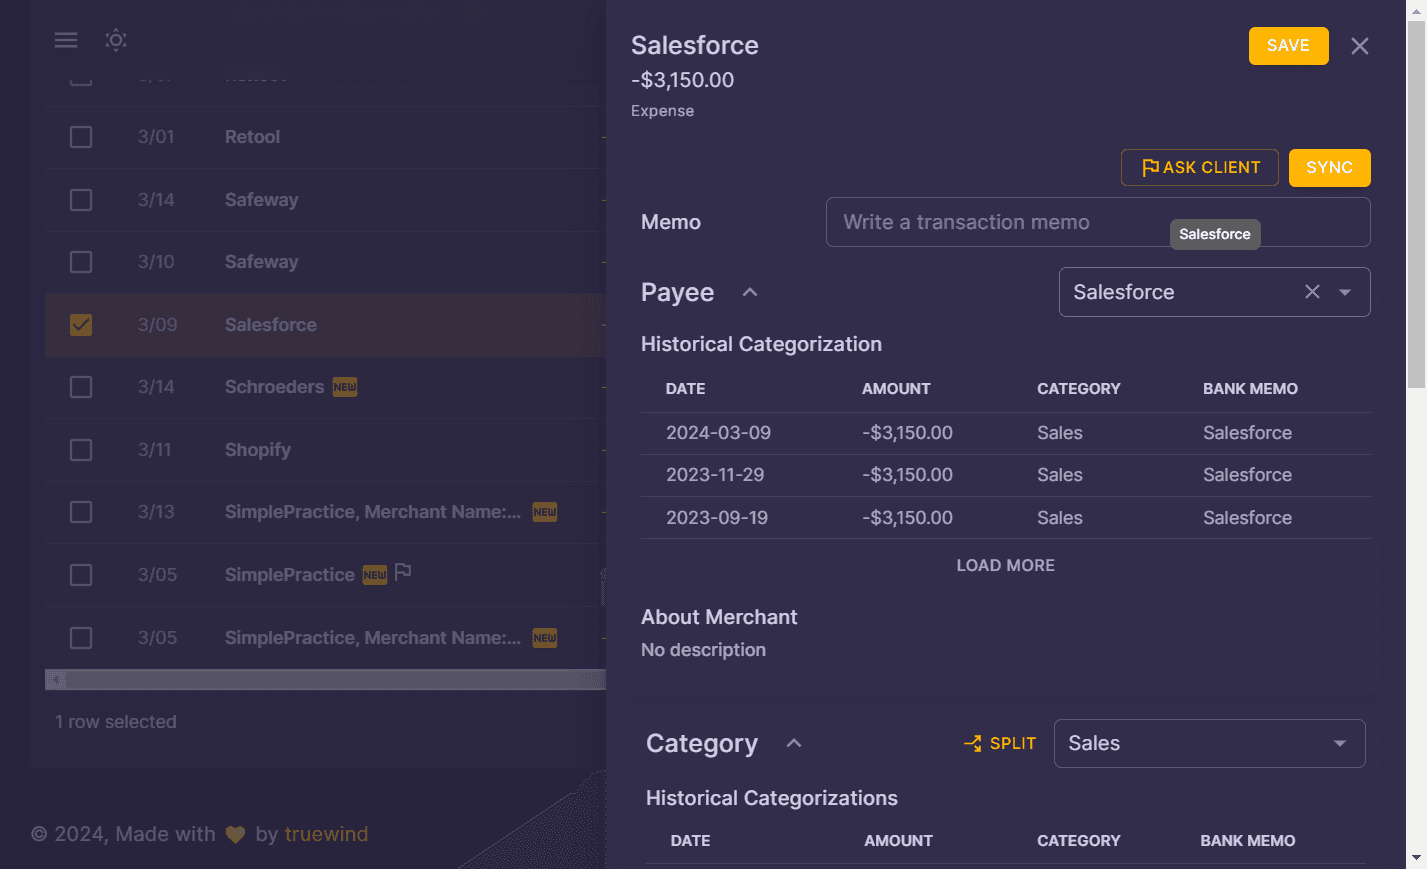The width and height of the screenshot is (1427, 869).
Task: Select the Safeway 3/14 transaction row
Action: [x=81, y=199]
